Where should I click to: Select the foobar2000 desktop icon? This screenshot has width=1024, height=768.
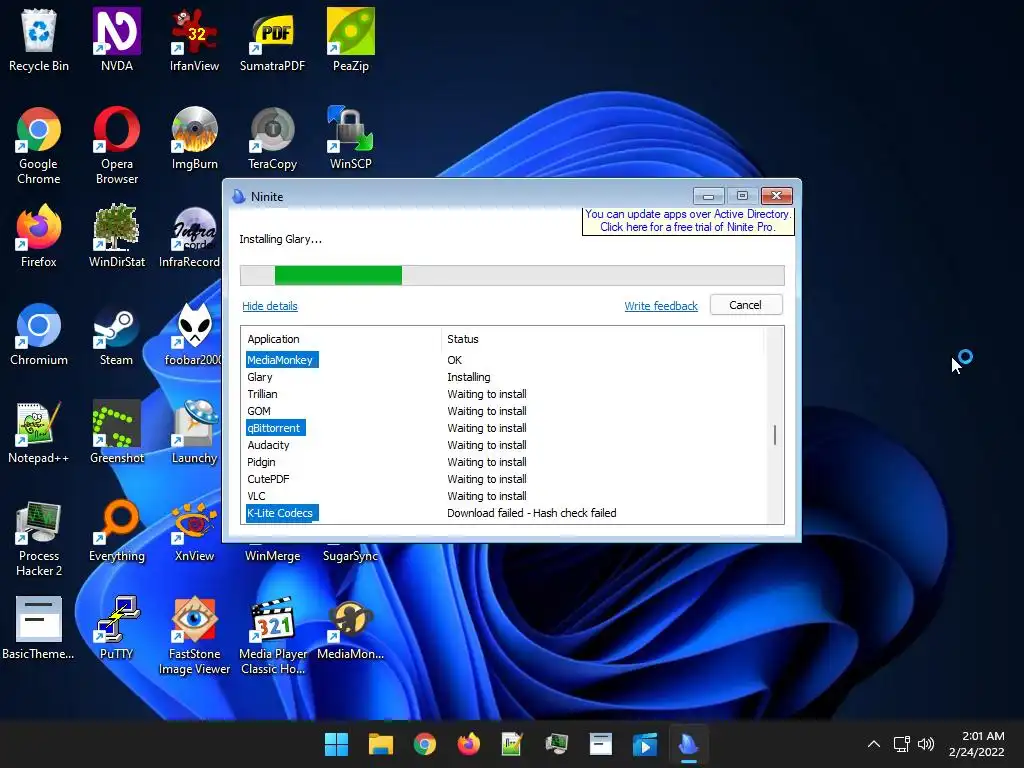(193, 334)
